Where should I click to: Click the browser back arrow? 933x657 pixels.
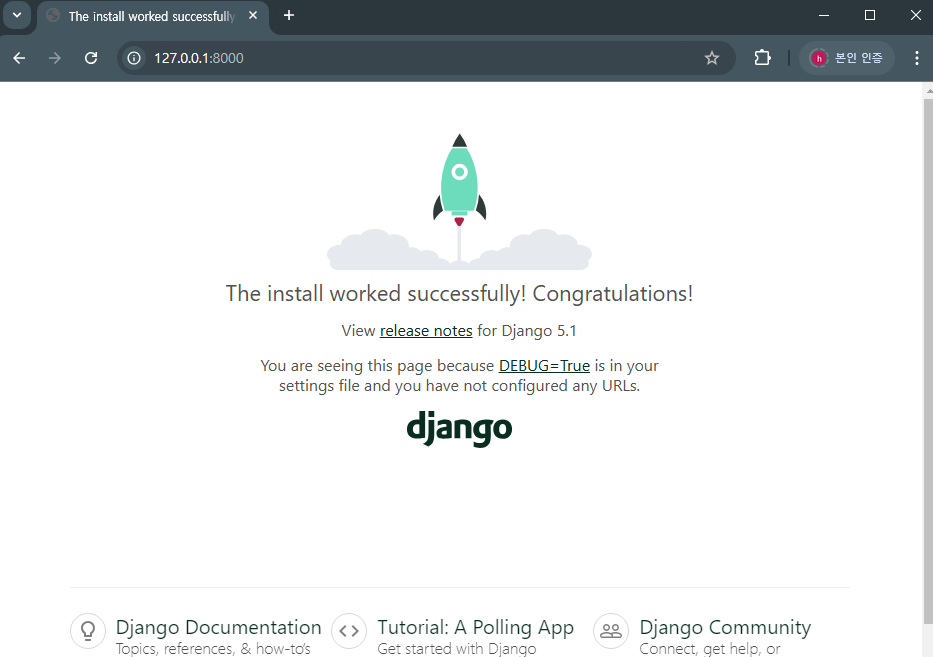click(x=19, y=58)
